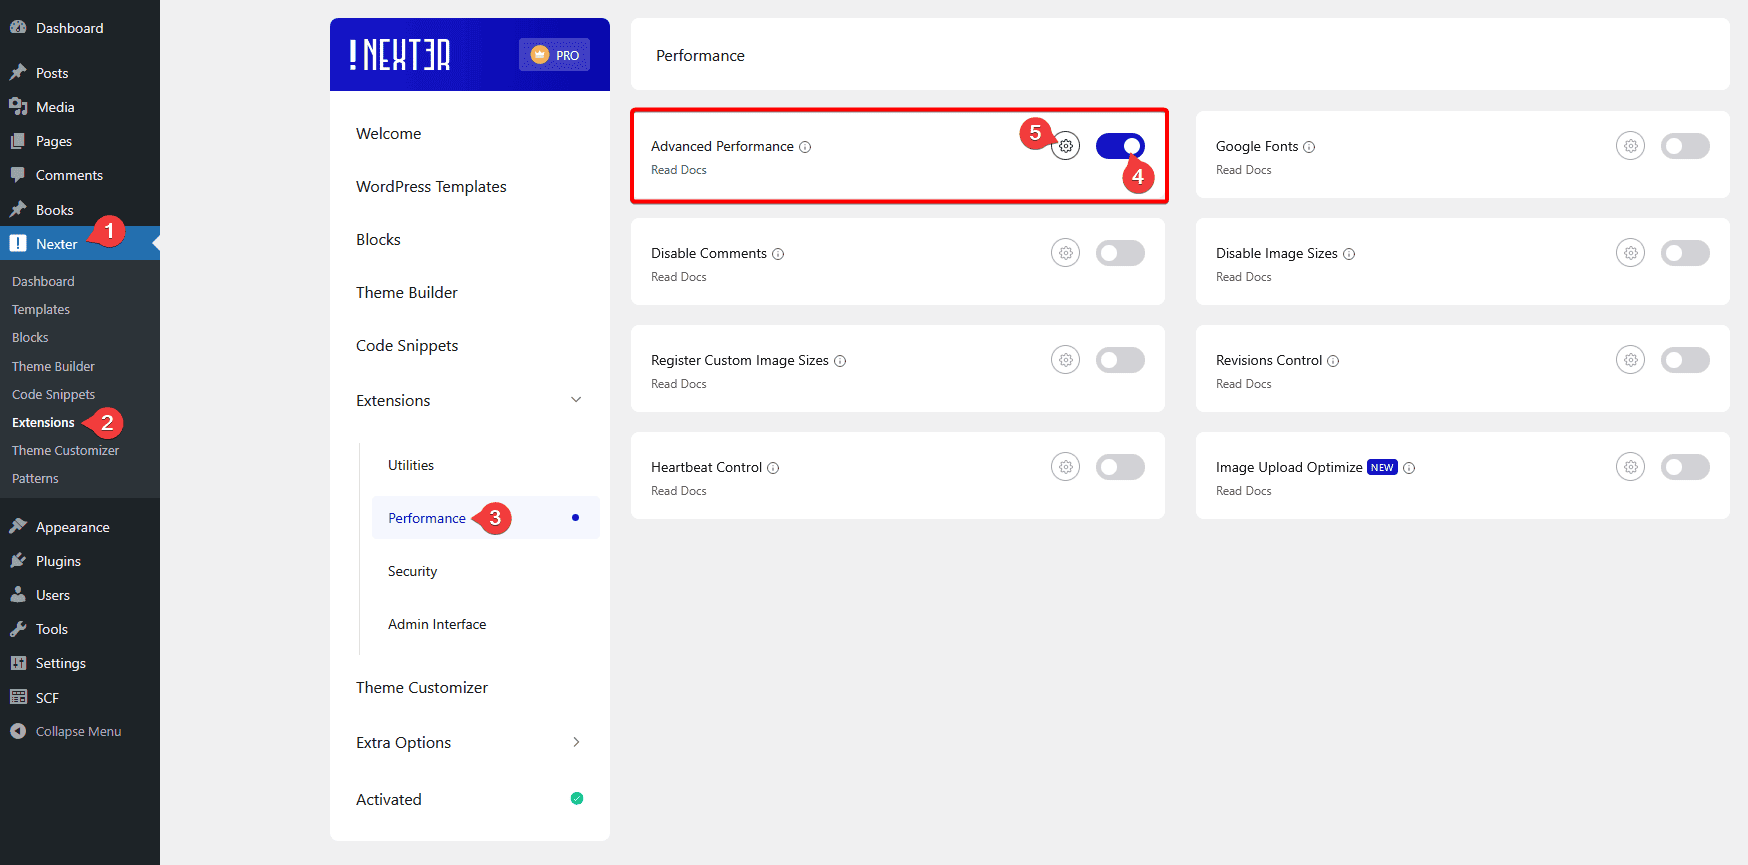Open Image Upload Optimize settings gear
Image resolution: width=1748 pixels, height=865 pixels.
coord(1631,467)
